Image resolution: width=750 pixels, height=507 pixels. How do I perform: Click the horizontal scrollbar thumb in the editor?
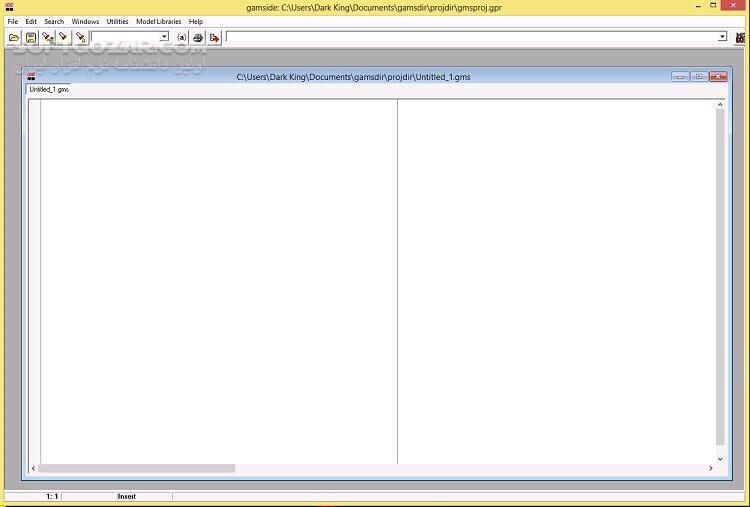click(136, 468)
